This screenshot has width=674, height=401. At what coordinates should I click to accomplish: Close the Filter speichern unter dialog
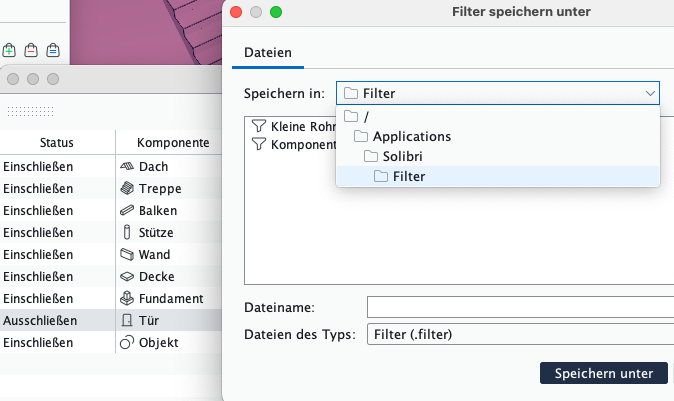pyautogui.click(x=236, y=12)
